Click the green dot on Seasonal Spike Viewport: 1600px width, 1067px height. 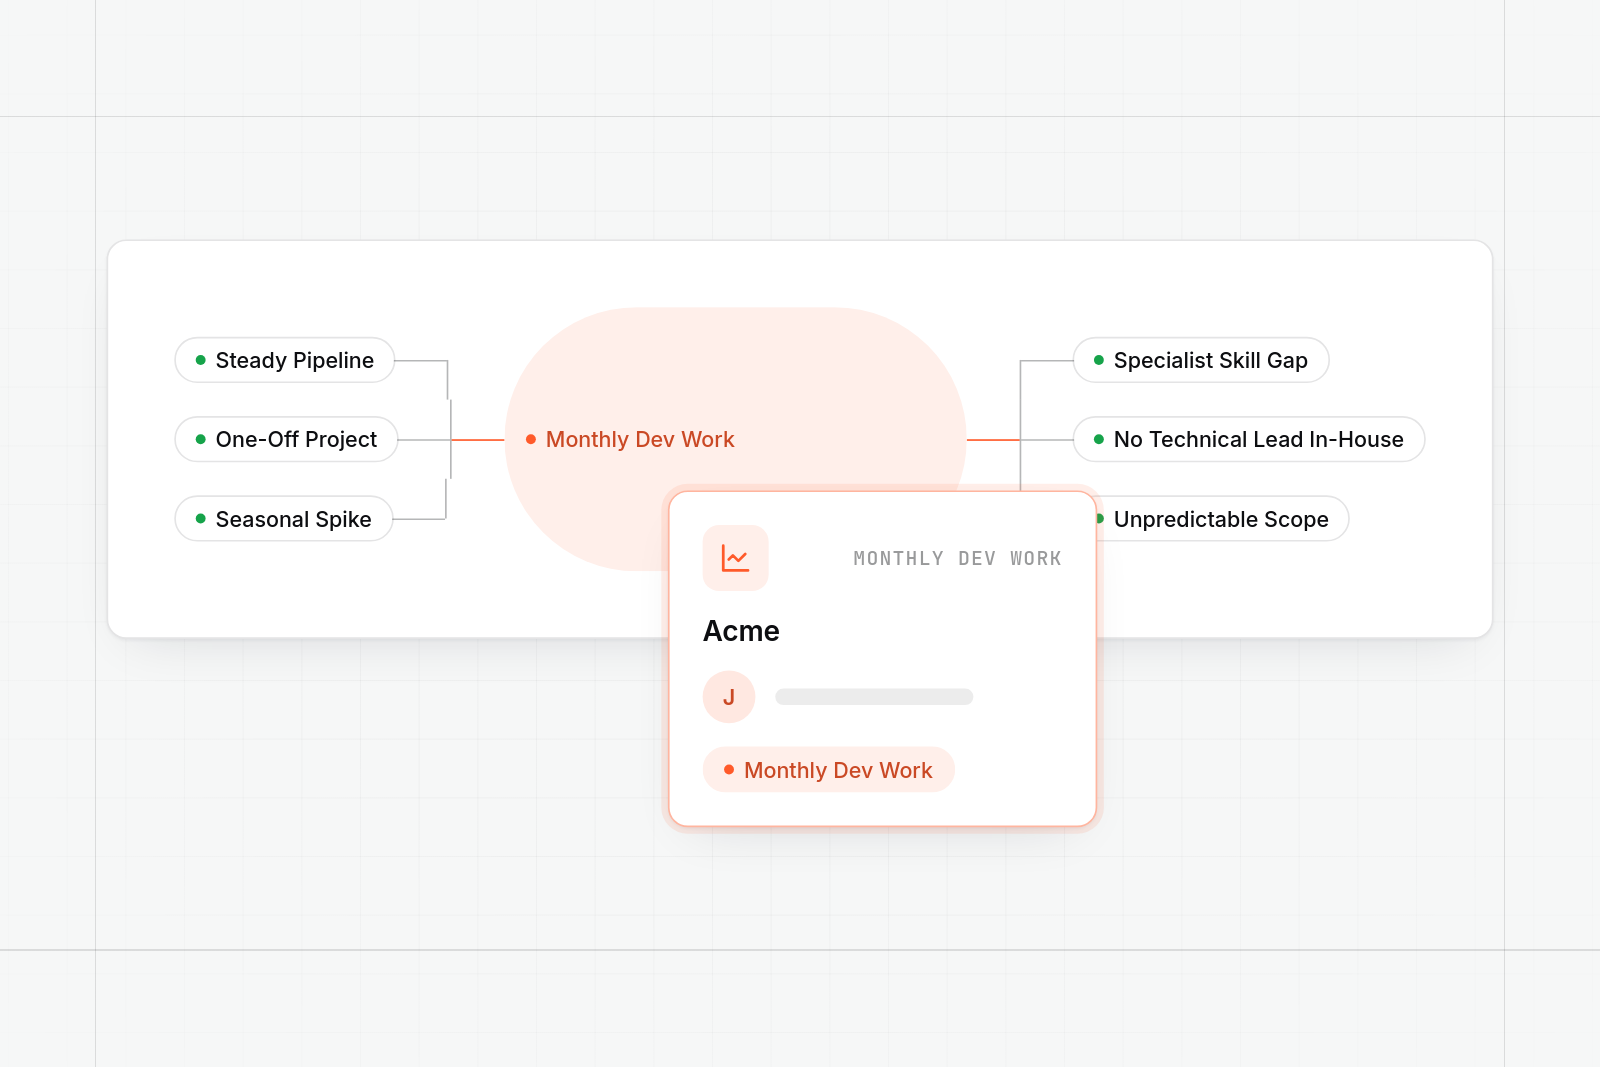(201, 519)
